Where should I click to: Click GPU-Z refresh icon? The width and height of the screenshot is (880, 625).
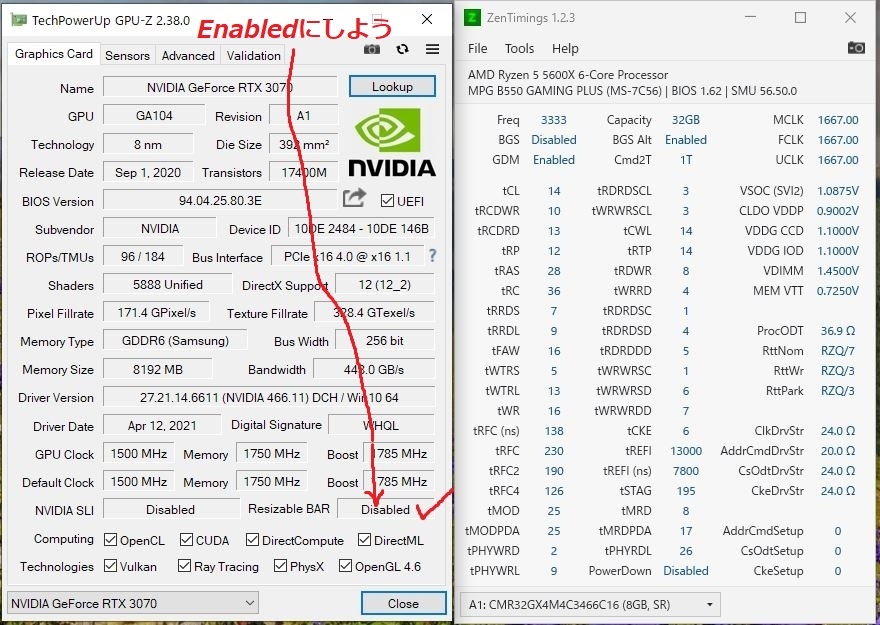click(402, 49)
